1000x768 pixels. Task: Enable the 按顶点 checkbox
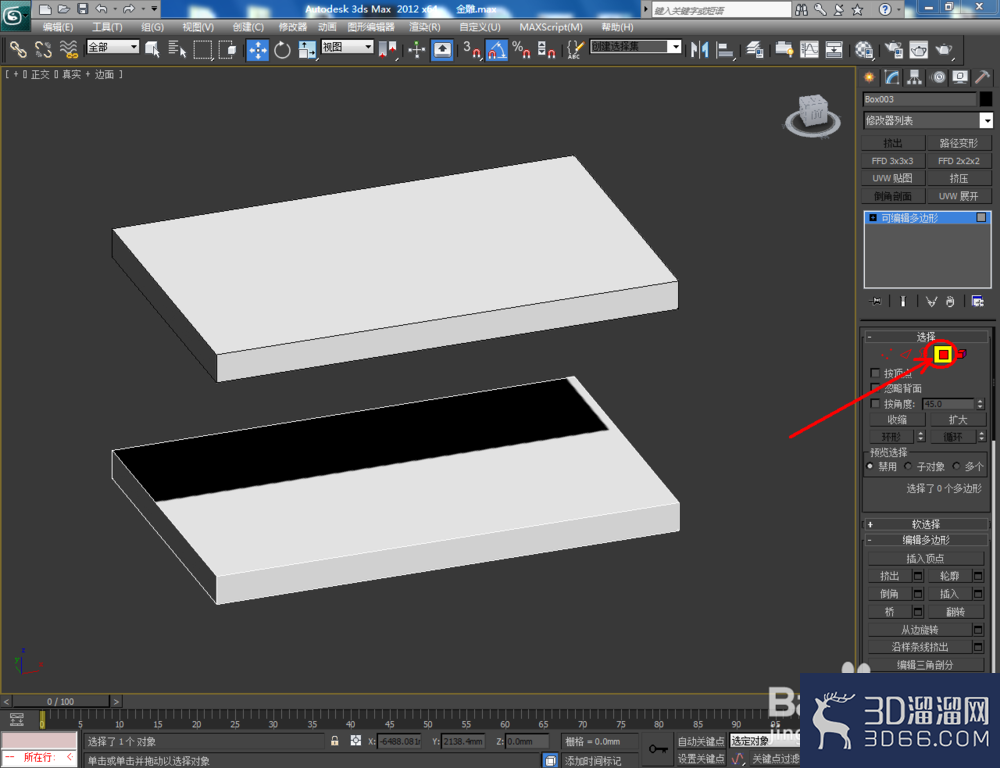pos(876,373)
